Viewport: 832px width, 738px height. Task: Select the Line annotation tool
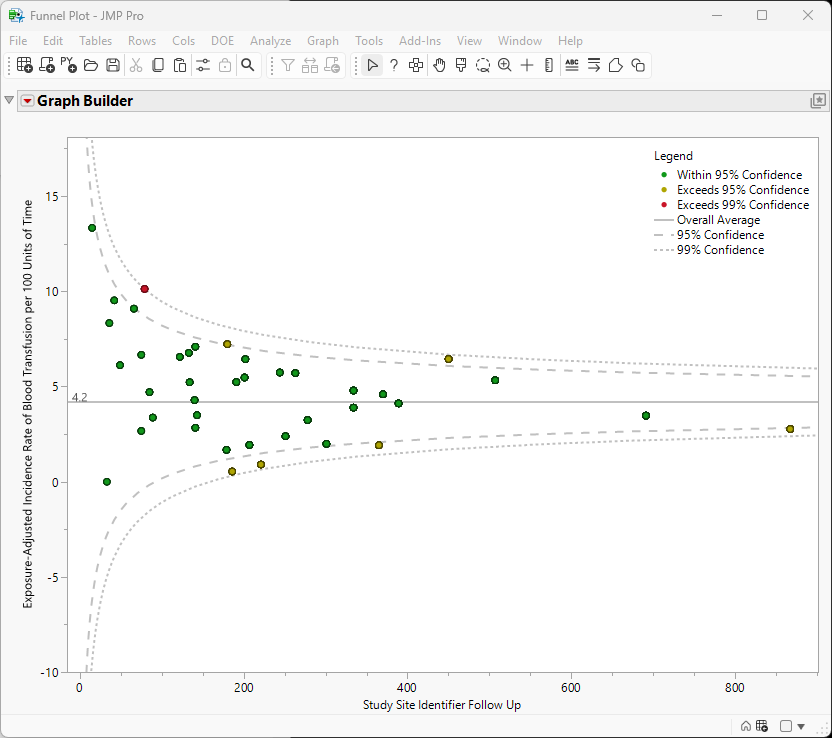pyautogui.click(x=594, y=65)
